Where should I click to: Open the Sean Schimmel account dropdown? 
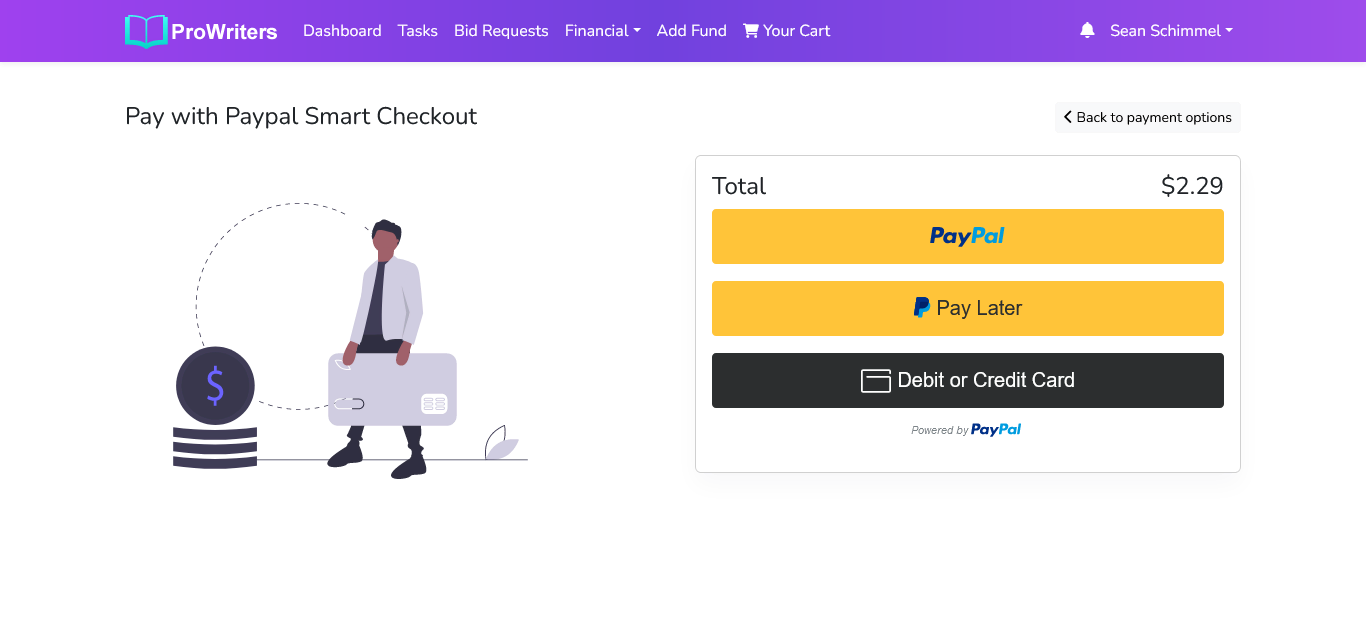(1170, 31)
